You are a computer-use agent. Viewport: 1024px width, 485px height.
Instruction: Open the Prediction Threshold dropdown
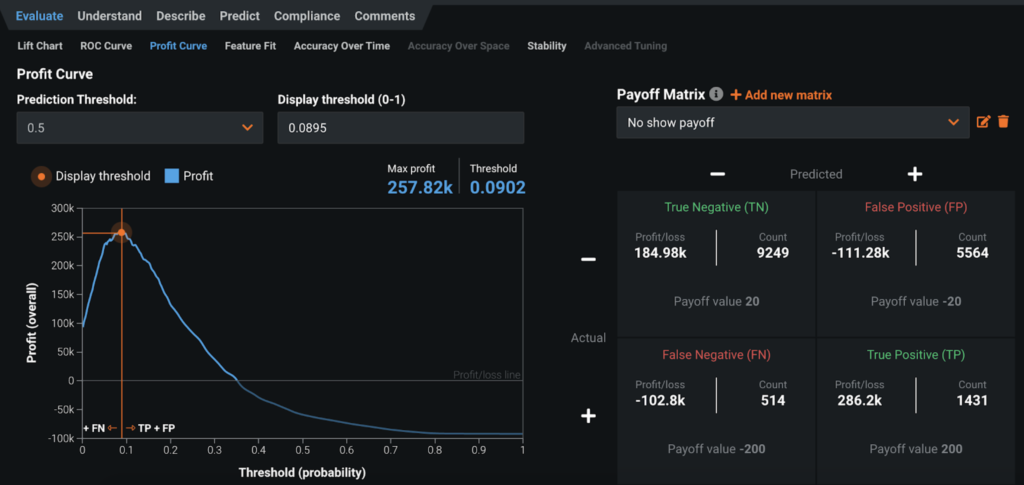tap(140, 127)
